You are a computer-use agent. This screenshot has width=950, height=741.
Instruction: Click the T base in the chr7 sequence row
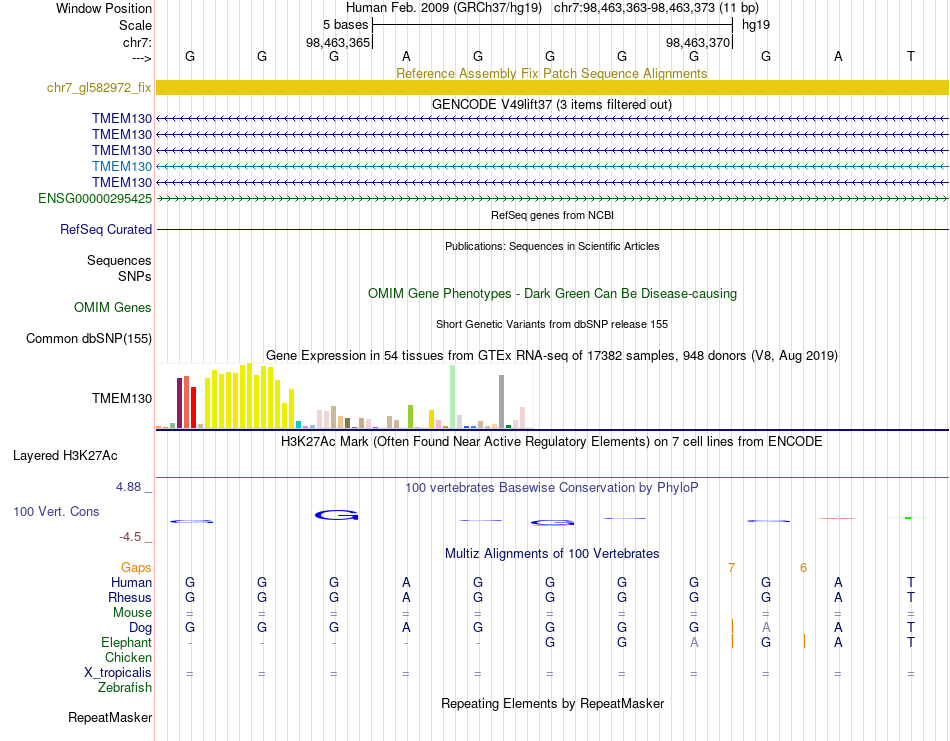pyautogui.click(x=910, y=56)
